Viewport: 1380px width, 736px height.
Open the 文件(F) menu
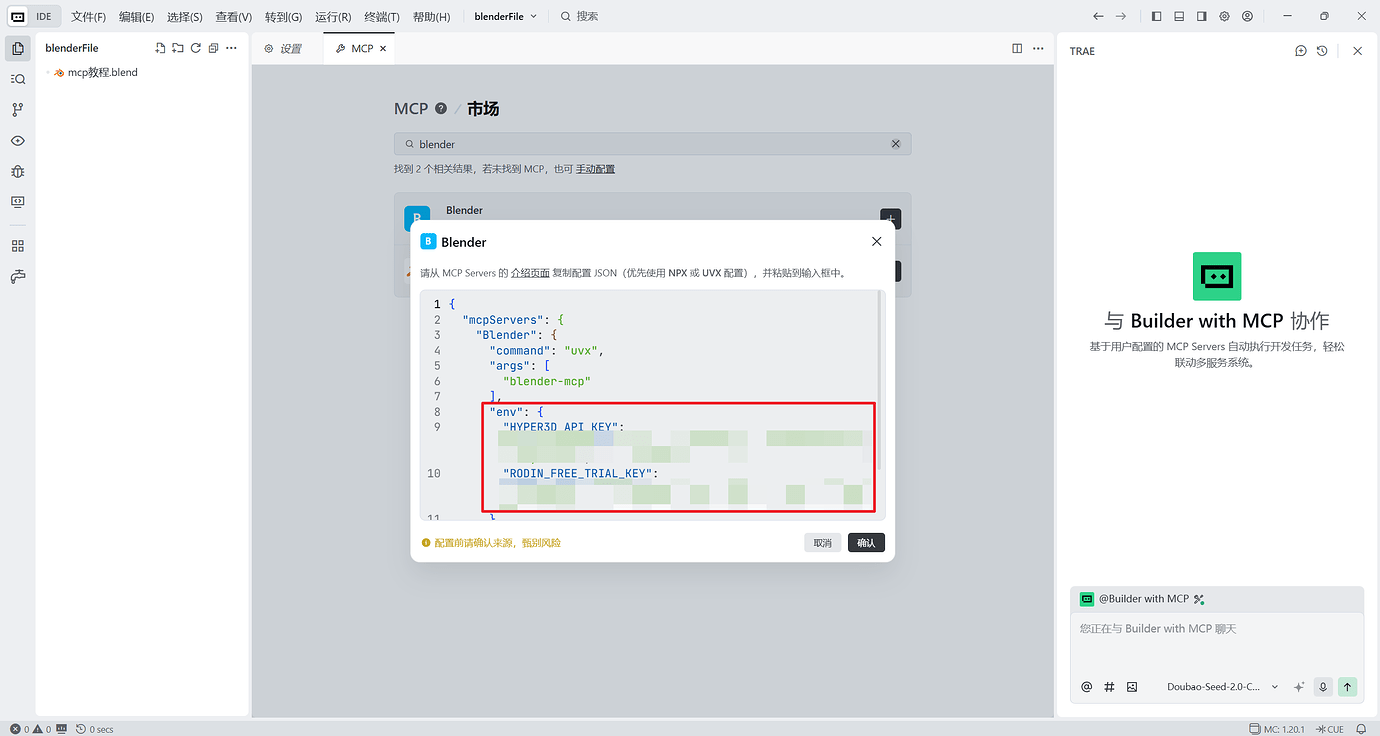[89, 17]
